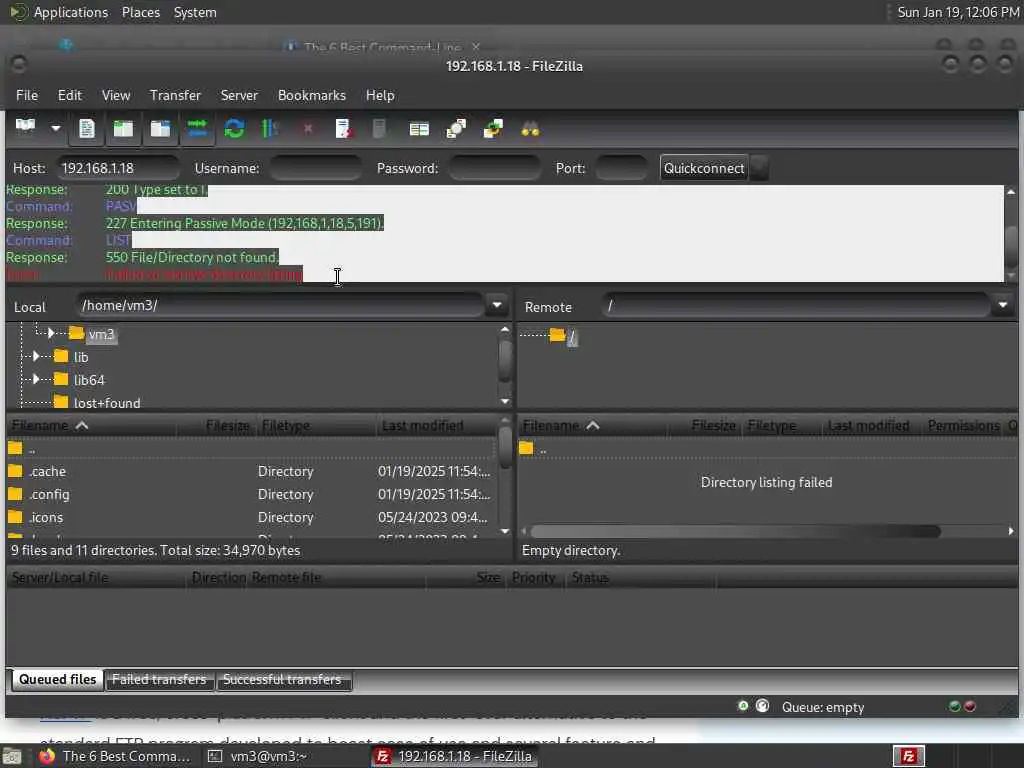This screenshot has width=1024, height=768.
Task: Click the Local path field /home/vm3/
Action: pos(281,305)
